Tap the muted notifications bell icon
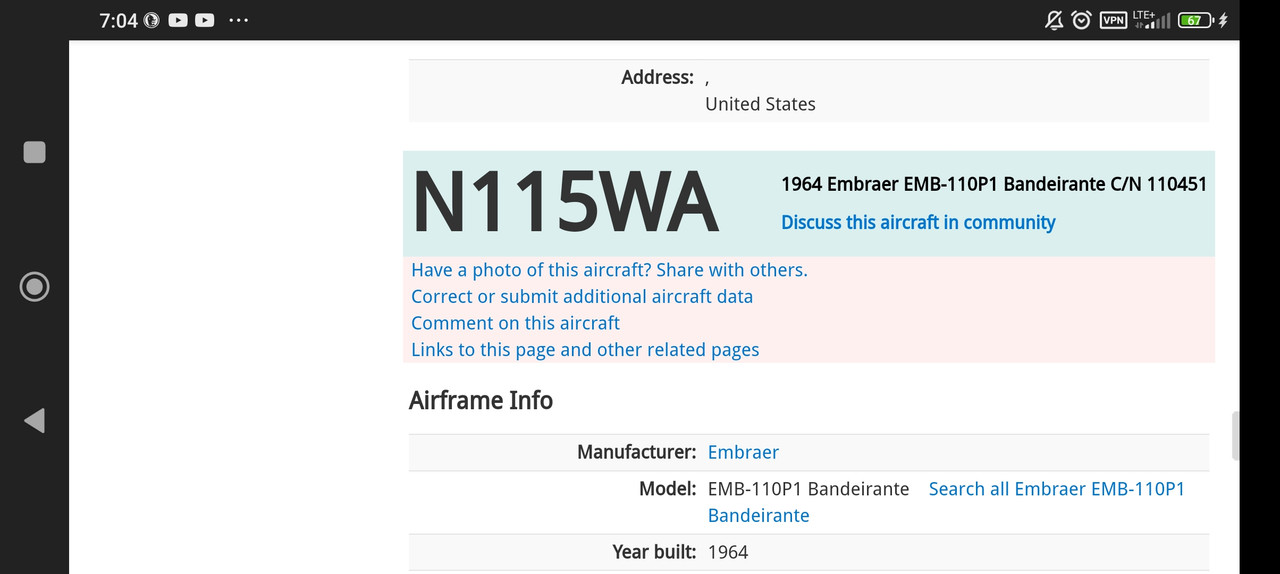This screenshot has height=574, width=1280. (1054, 20)
